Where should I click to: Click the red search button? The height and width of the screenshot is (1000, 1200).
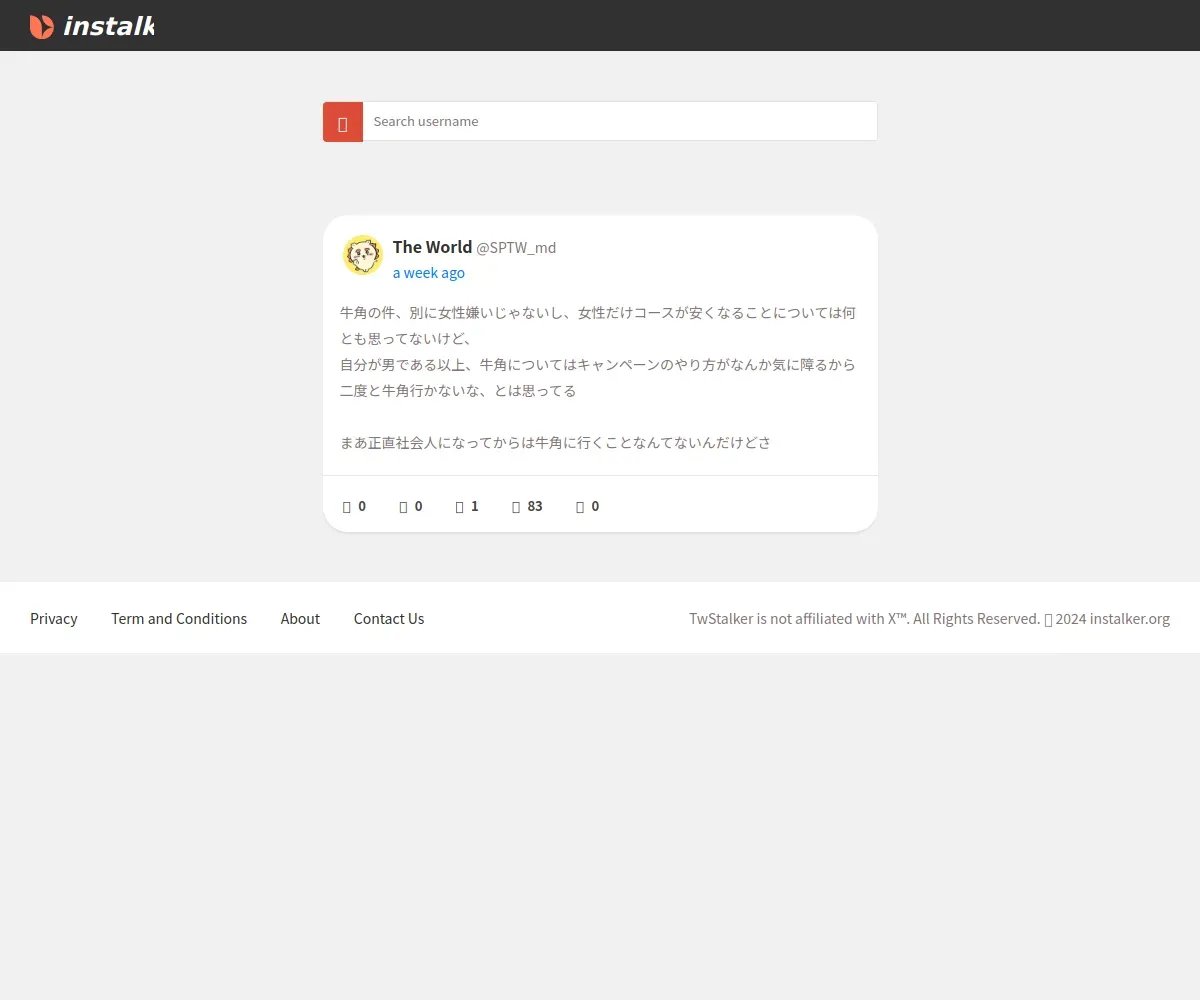tap(343, 122)
